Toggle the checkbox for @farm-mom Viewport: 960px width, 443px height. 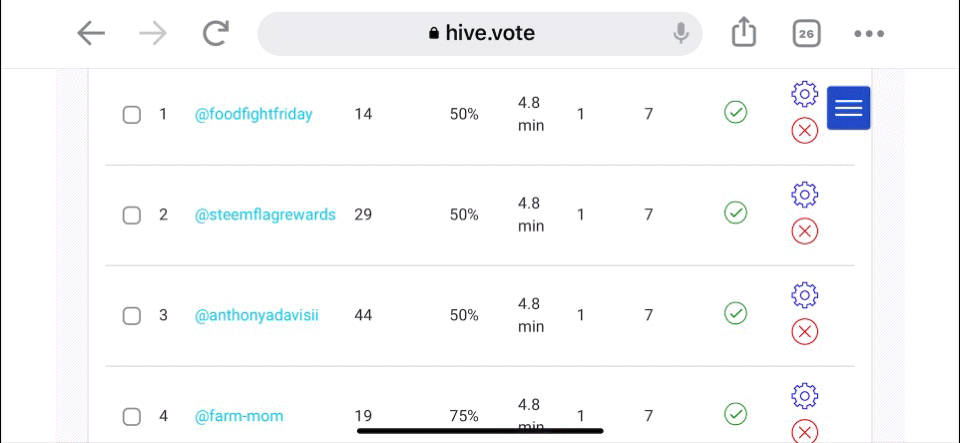132,417
